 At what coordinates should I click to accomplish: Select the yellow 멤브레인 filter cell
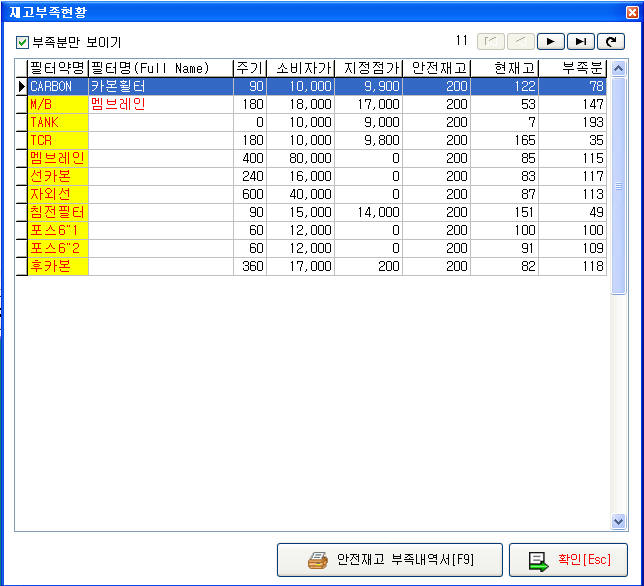(58, 159)
